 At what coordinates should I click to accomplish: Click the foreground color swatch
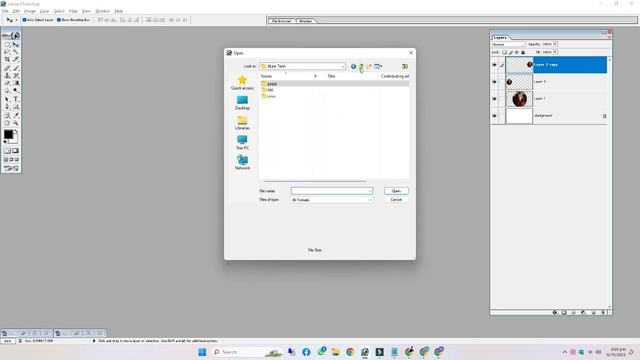pos(8,134)
